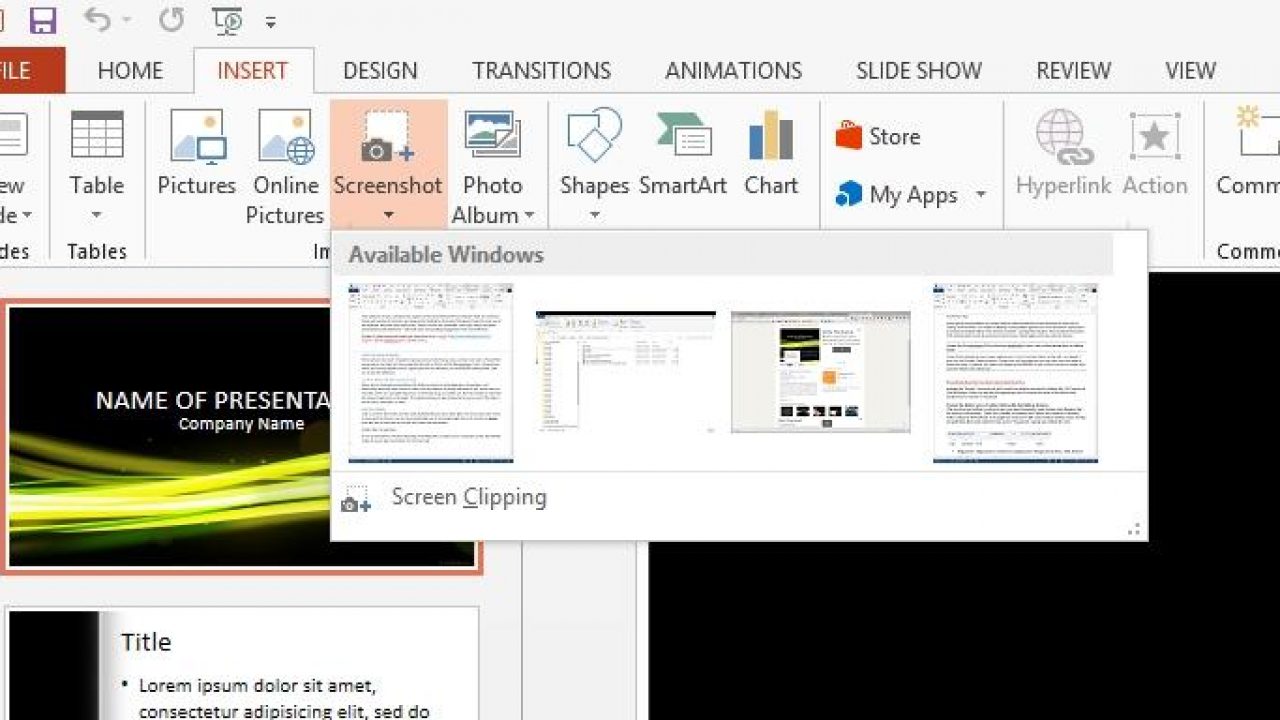1280x720 pixels.
Task: Expand the Shapes dropdown gallery
Action: [x=594, y=214]
